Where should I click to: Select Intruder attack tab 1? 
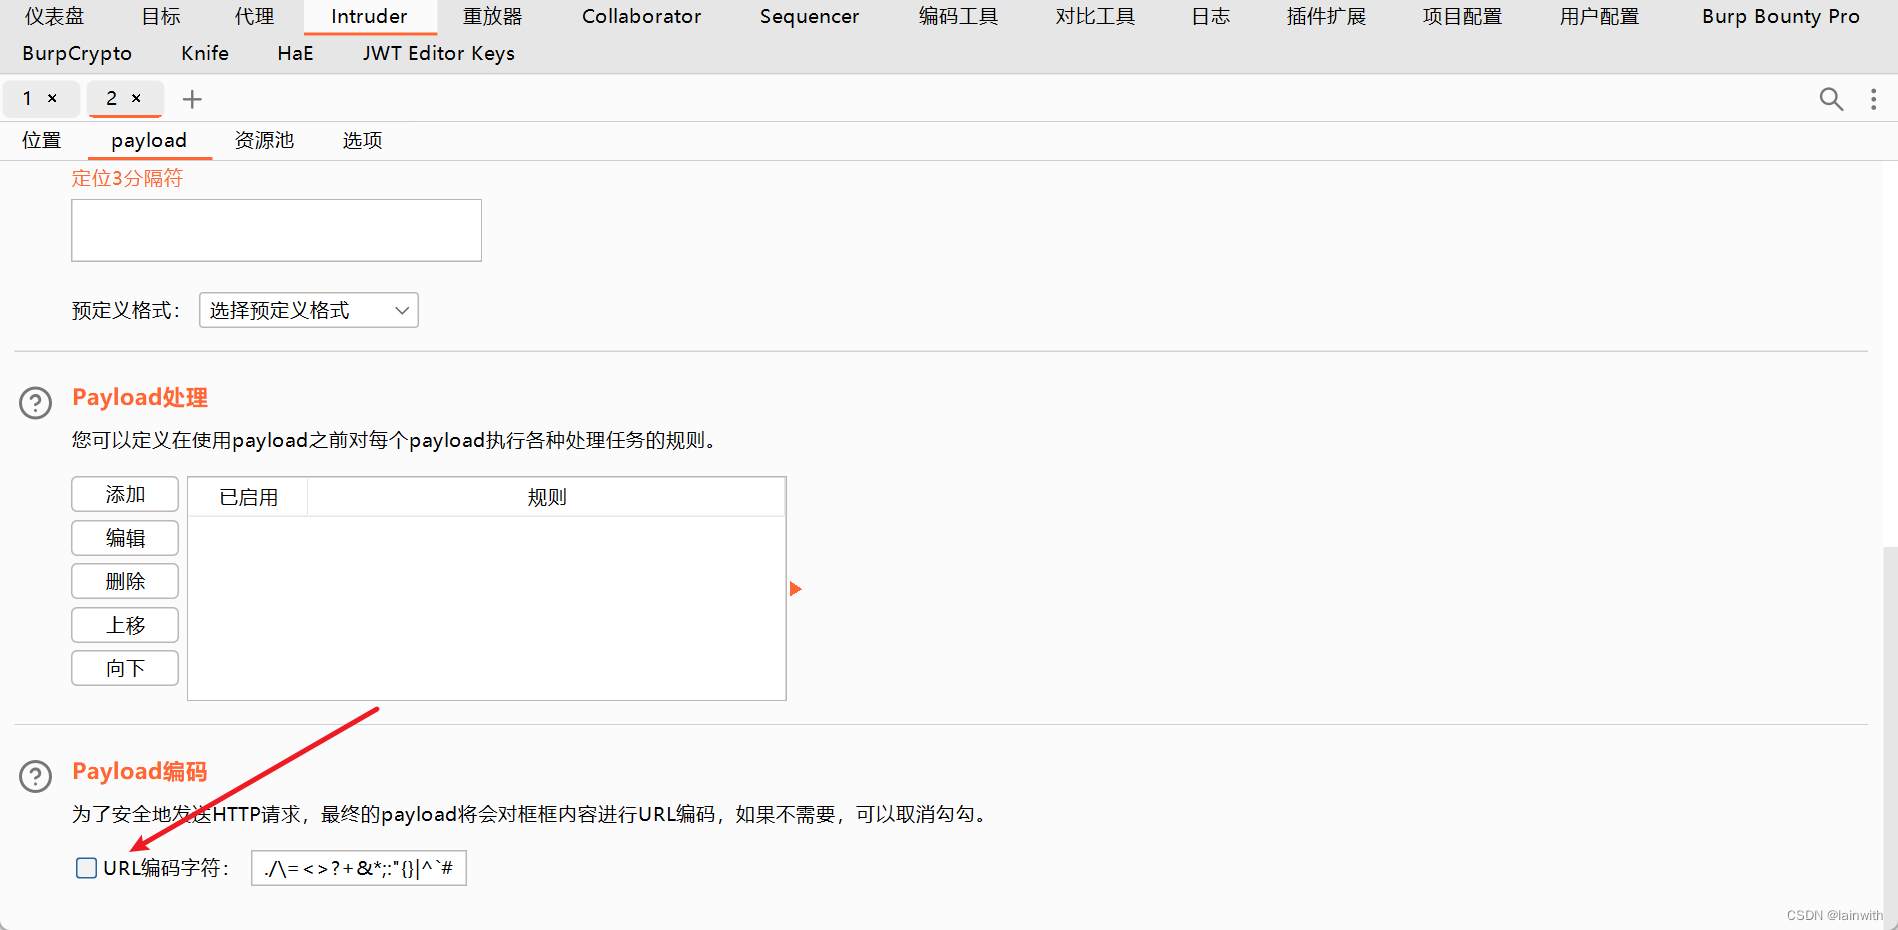pos(28,98)
